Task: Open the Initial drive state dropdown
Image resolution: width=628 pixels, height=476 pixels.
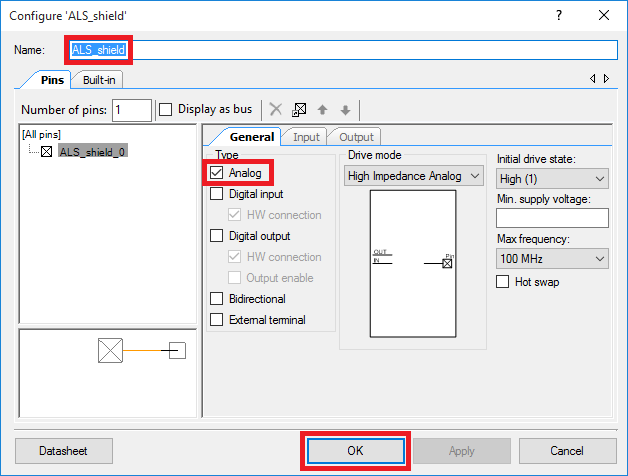Action: [x=552, y=179]
